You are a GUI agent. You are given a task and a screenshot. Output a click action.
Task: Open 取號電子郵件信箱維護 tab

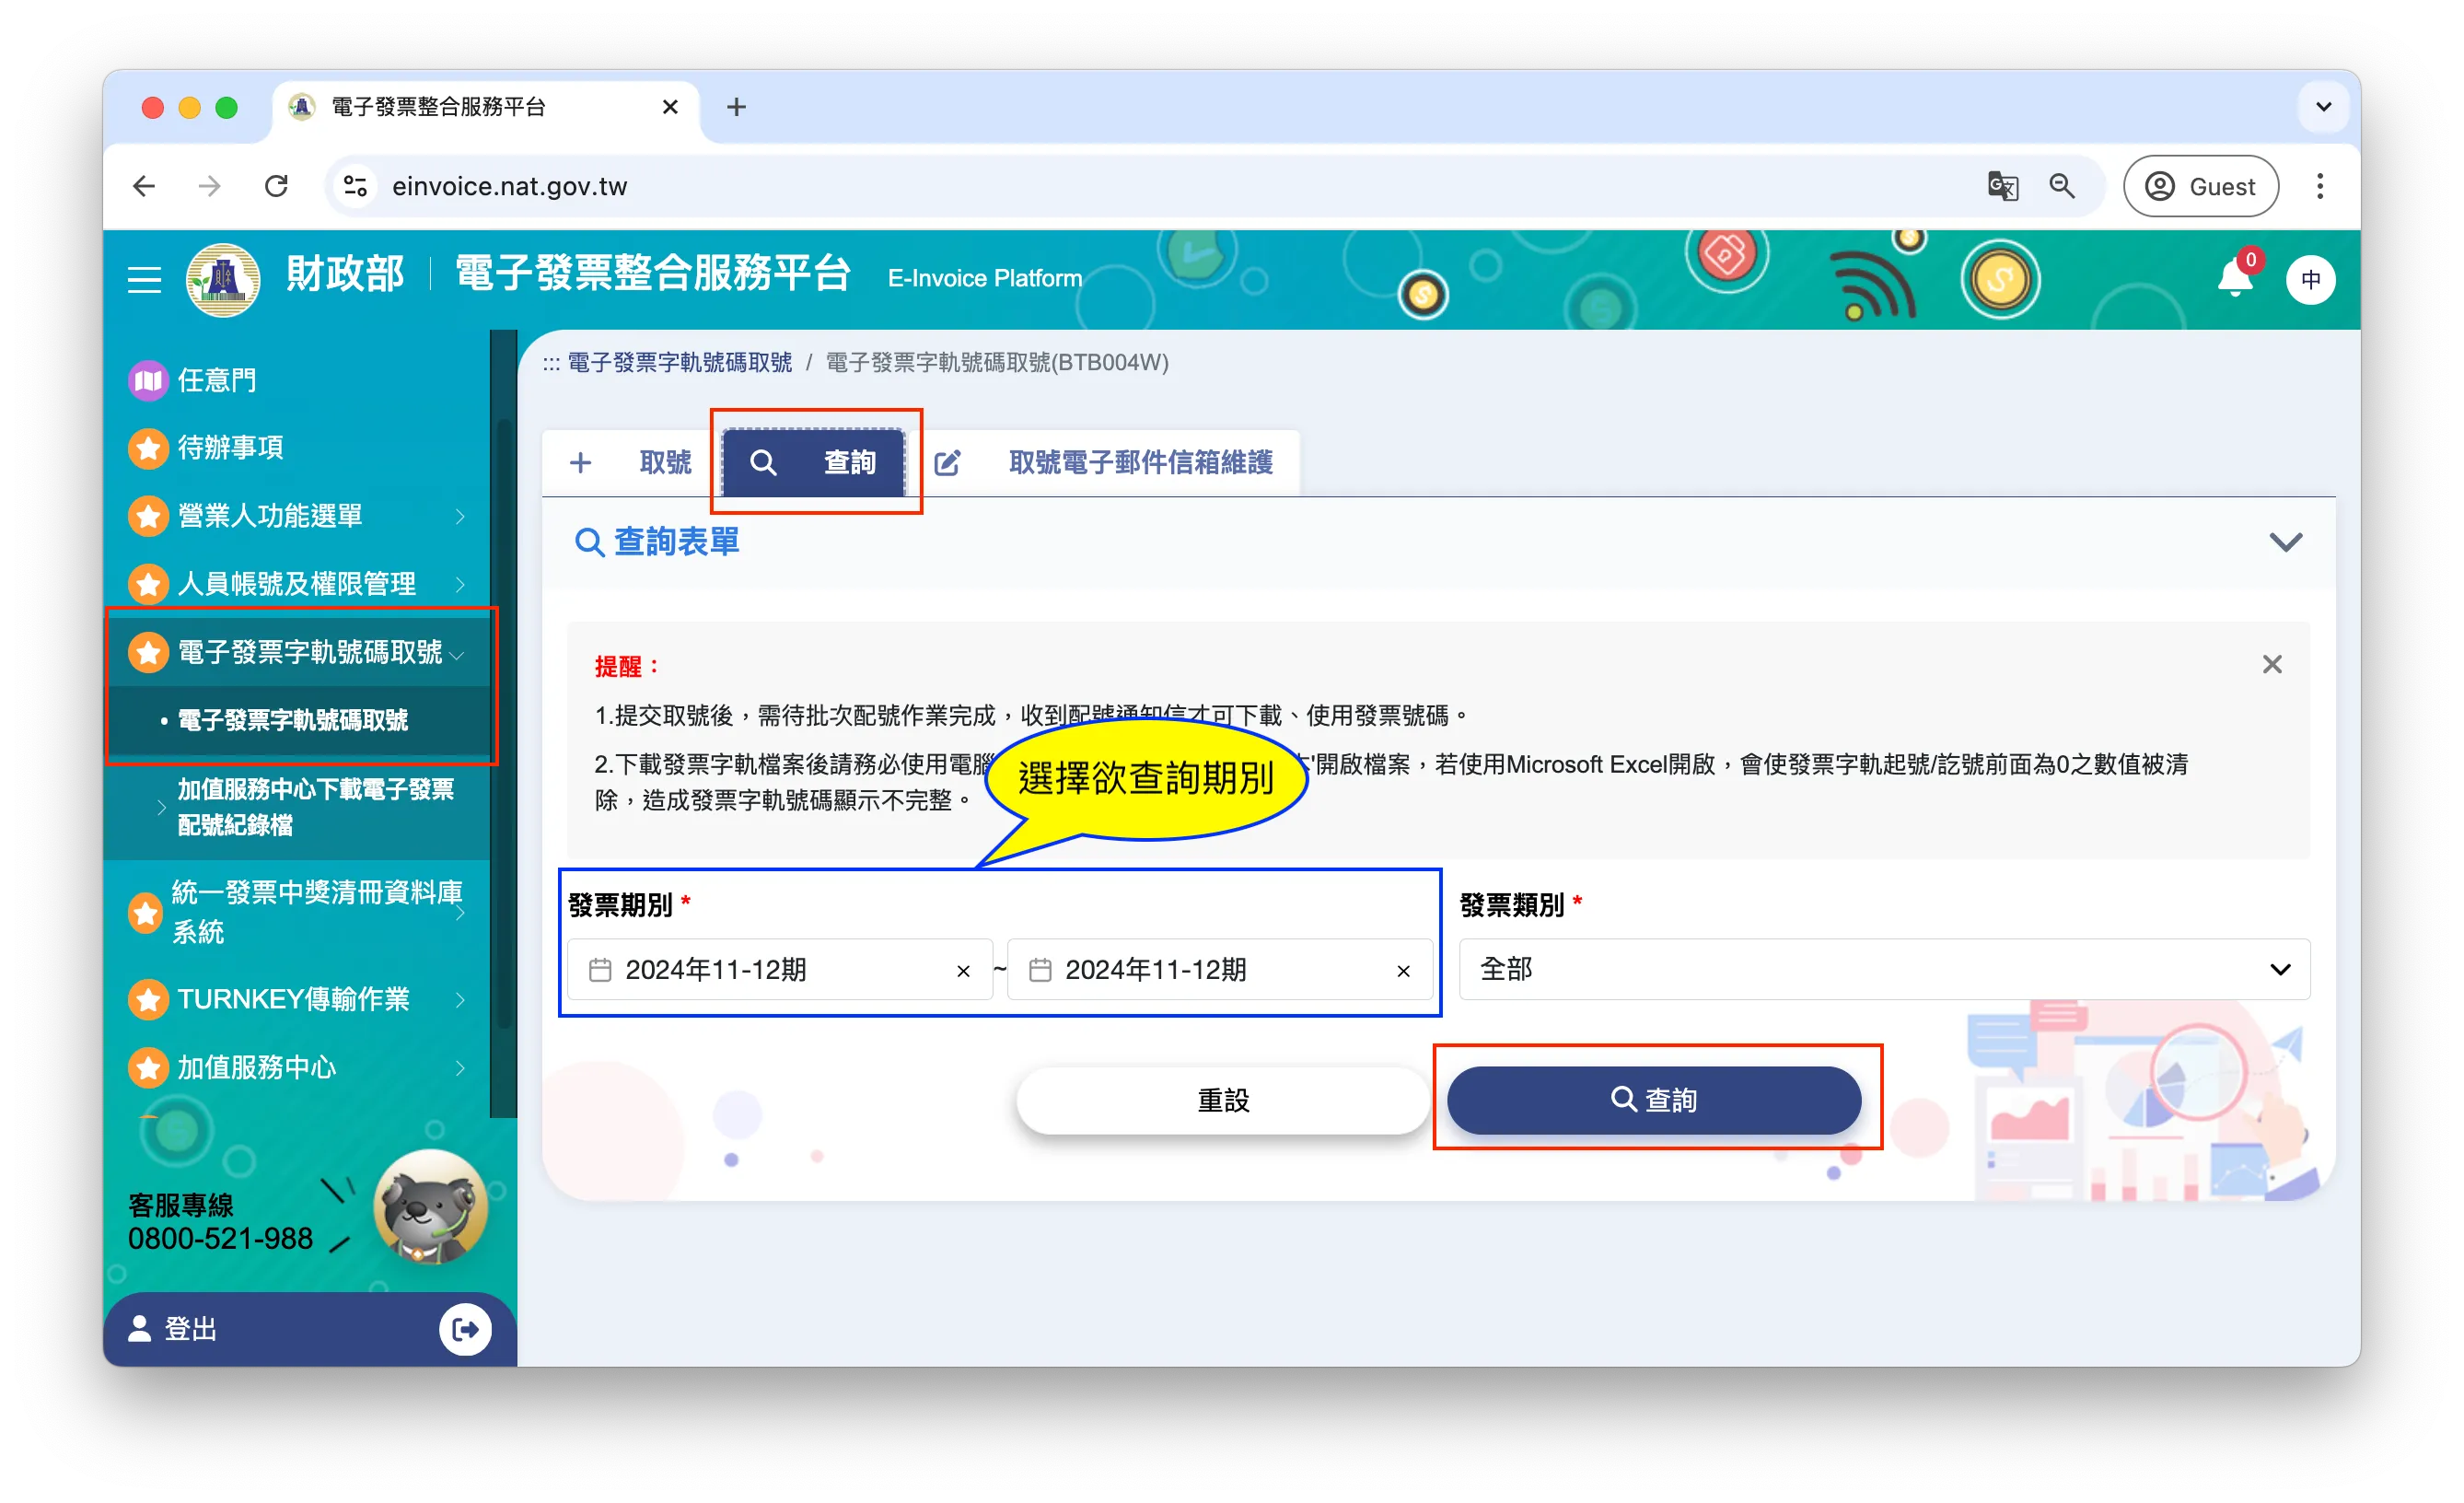1104,462
